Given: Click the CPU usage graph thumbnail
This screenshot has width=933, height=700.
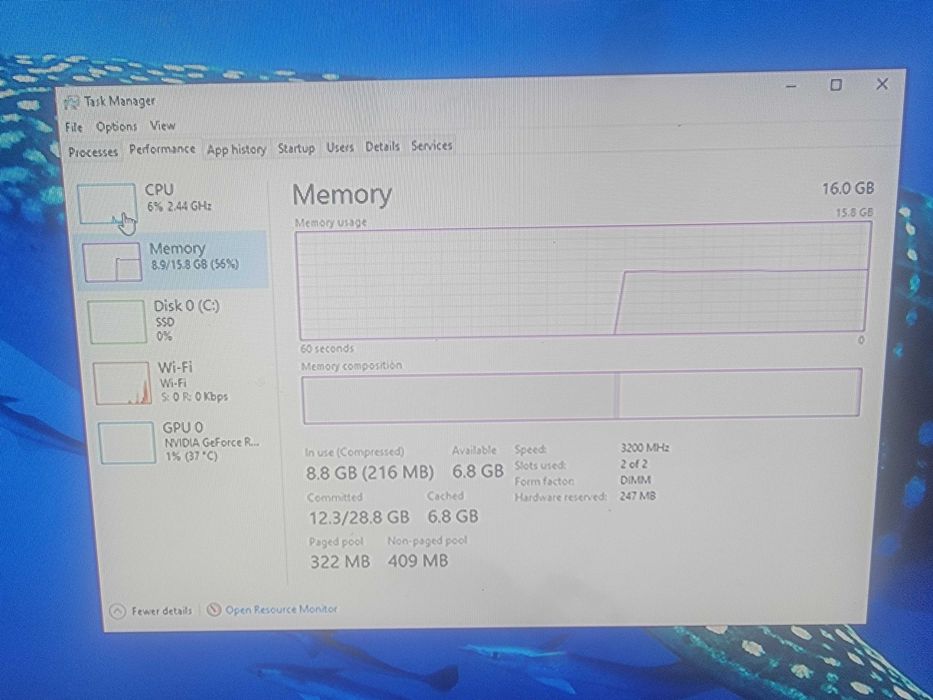Looking at the screenshot, I should pos(107,204).
